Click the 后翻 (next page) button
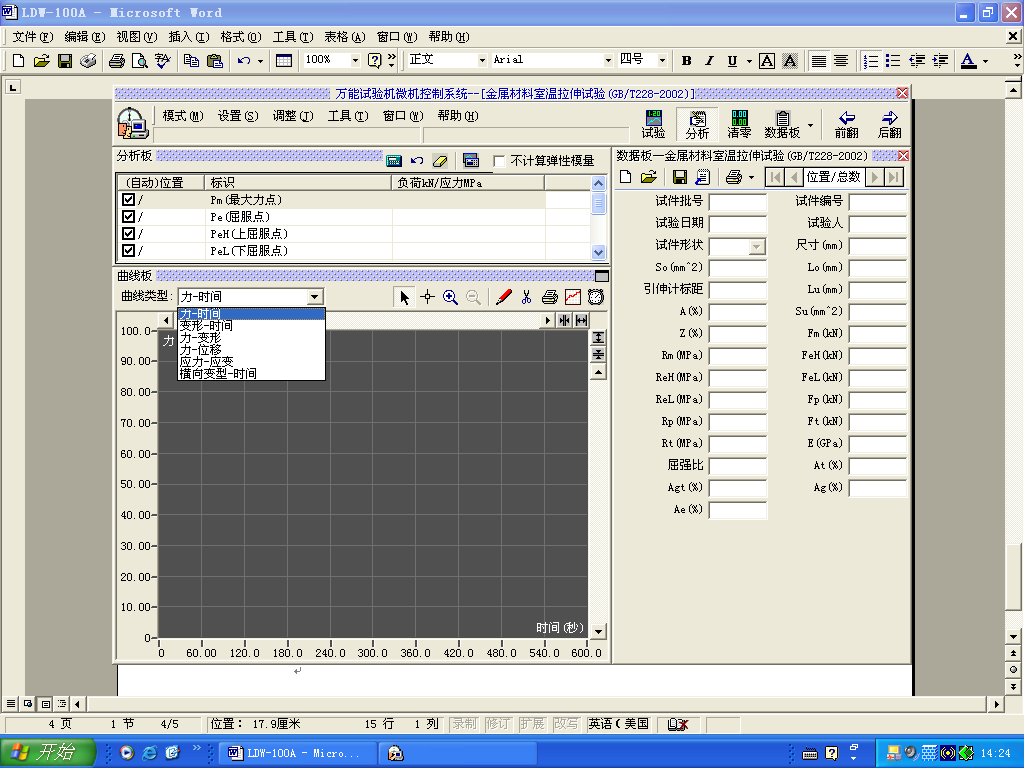1024x768 pixels. (x=889, y=122)
